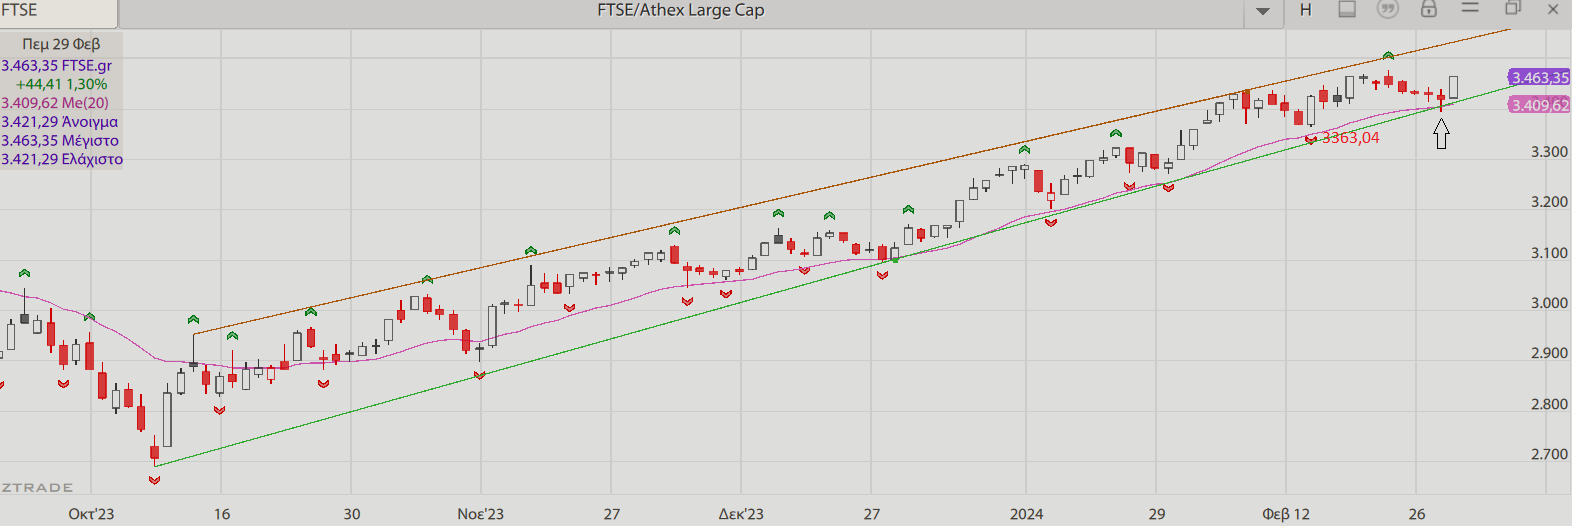Click the Νοε'23 date axis label
The image size is (1572, 526).
481,514
